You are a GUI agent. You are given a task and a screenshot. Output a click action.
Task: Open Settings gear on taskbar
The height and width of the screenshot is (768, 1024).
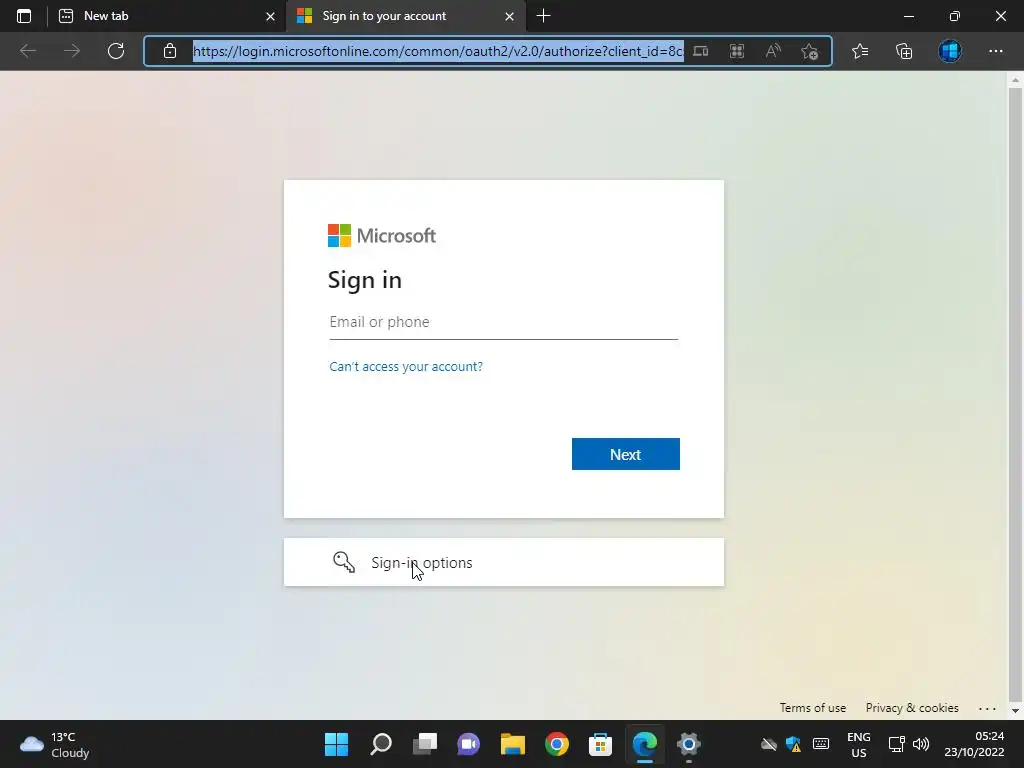coord(688,744)
